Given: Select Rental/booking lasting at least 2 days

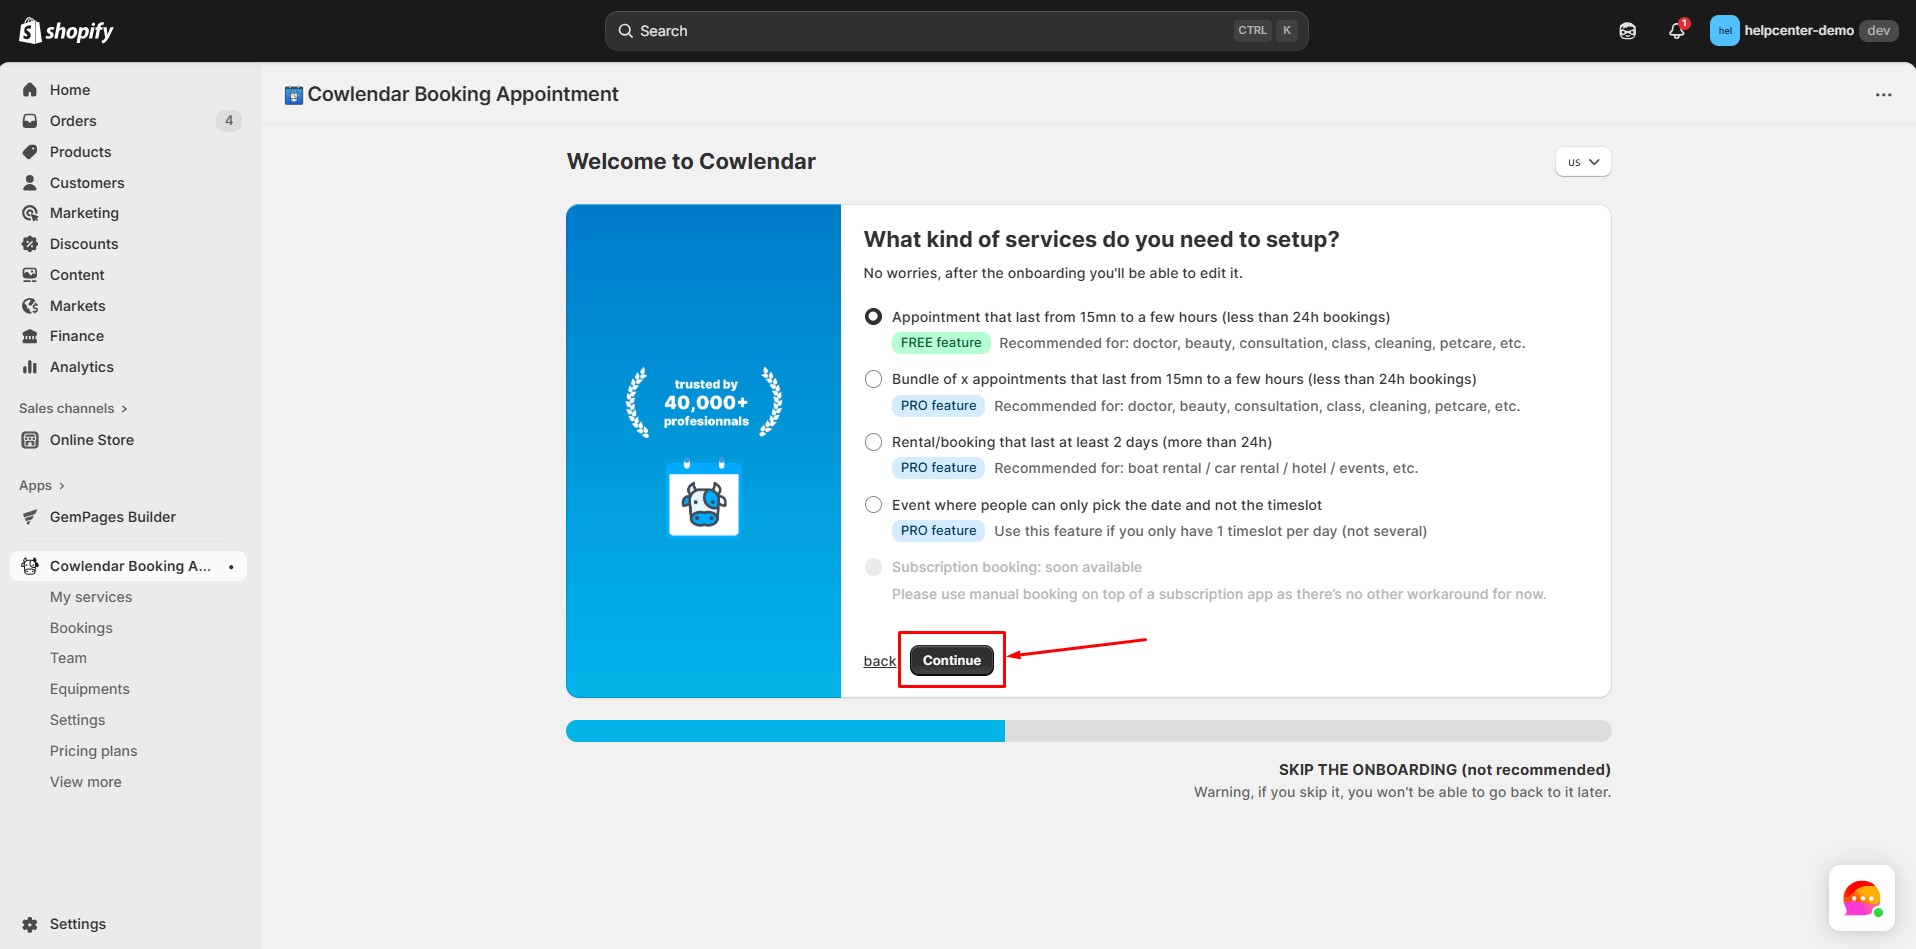Looking at the screenshot, I should [x=873, y=442].
